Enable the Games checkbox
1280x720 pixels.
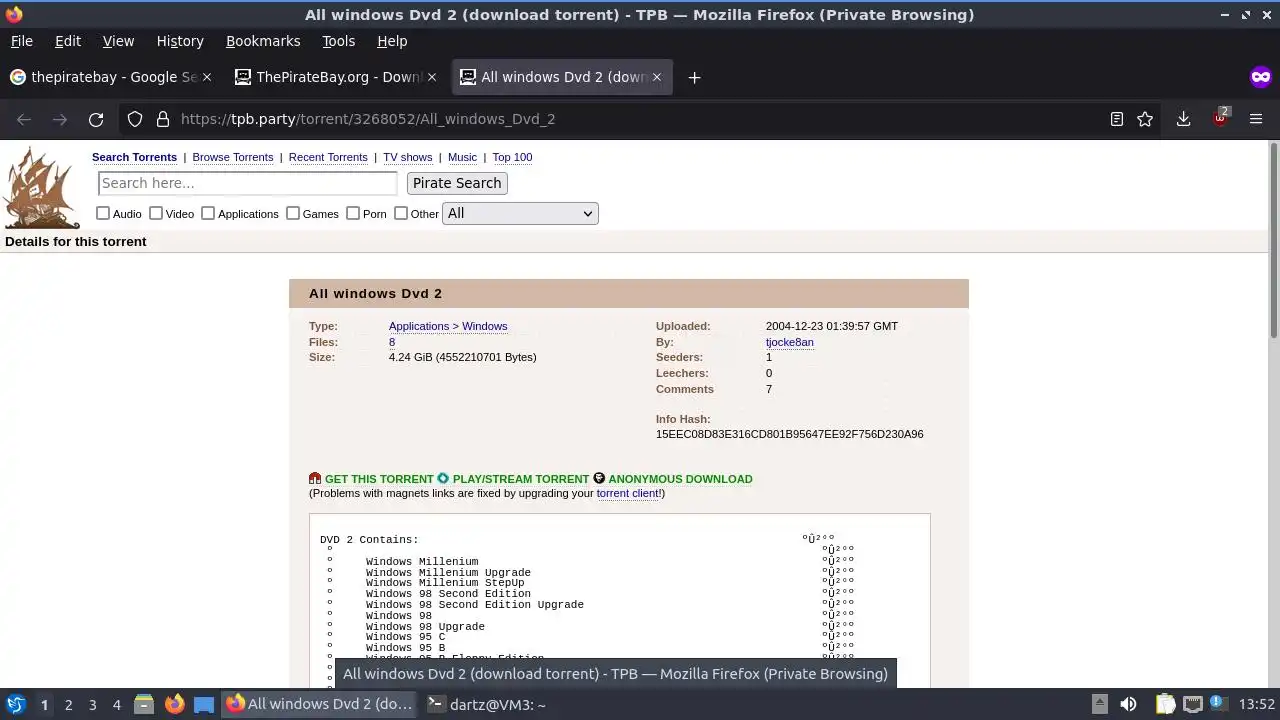point(293,213)
